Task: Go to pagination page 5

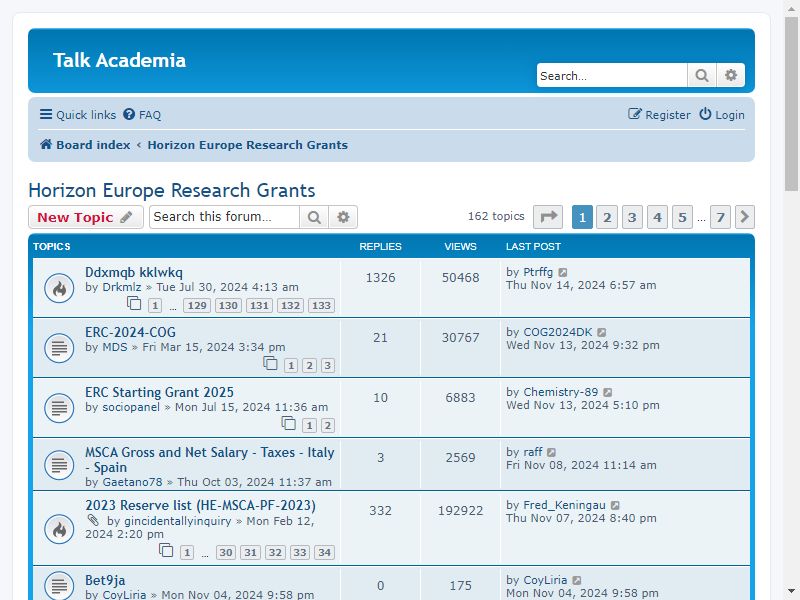Action: pyautogui.click(x=682, y=217)
